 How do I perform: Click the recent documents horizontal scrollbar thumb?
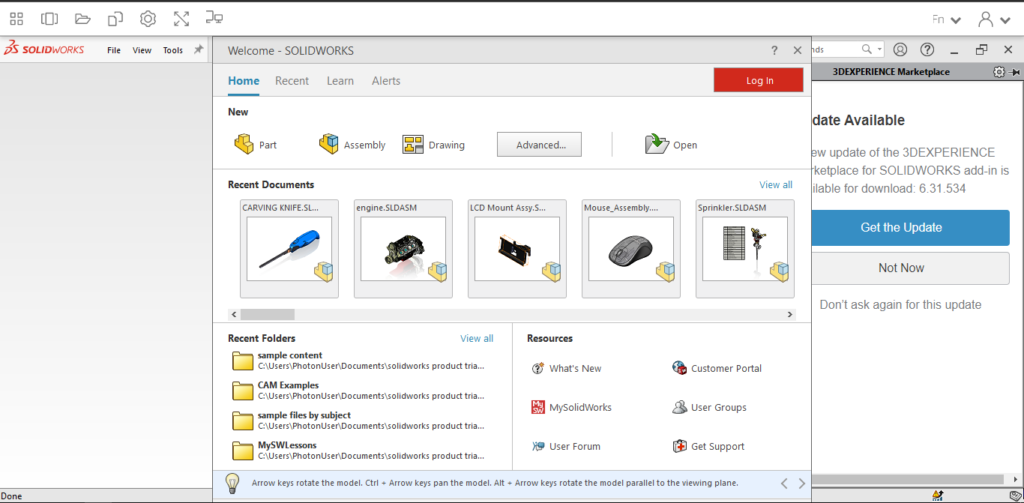pos(267,314)
